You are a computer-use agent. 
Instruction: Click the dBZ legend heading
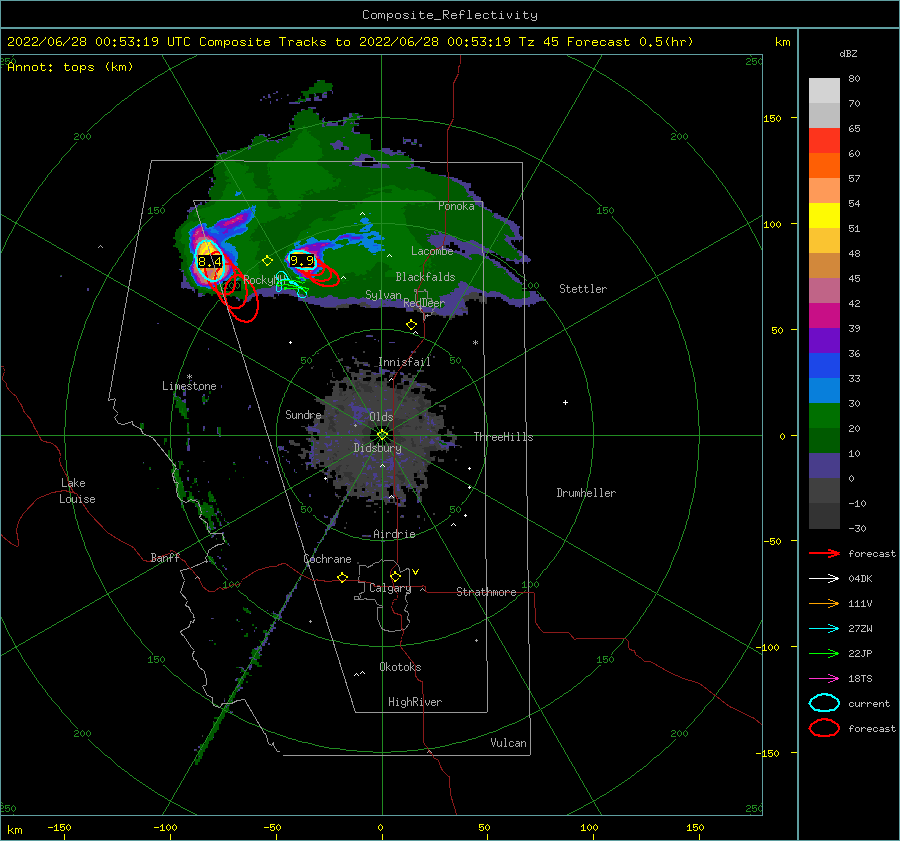click(x=848, y=53)
